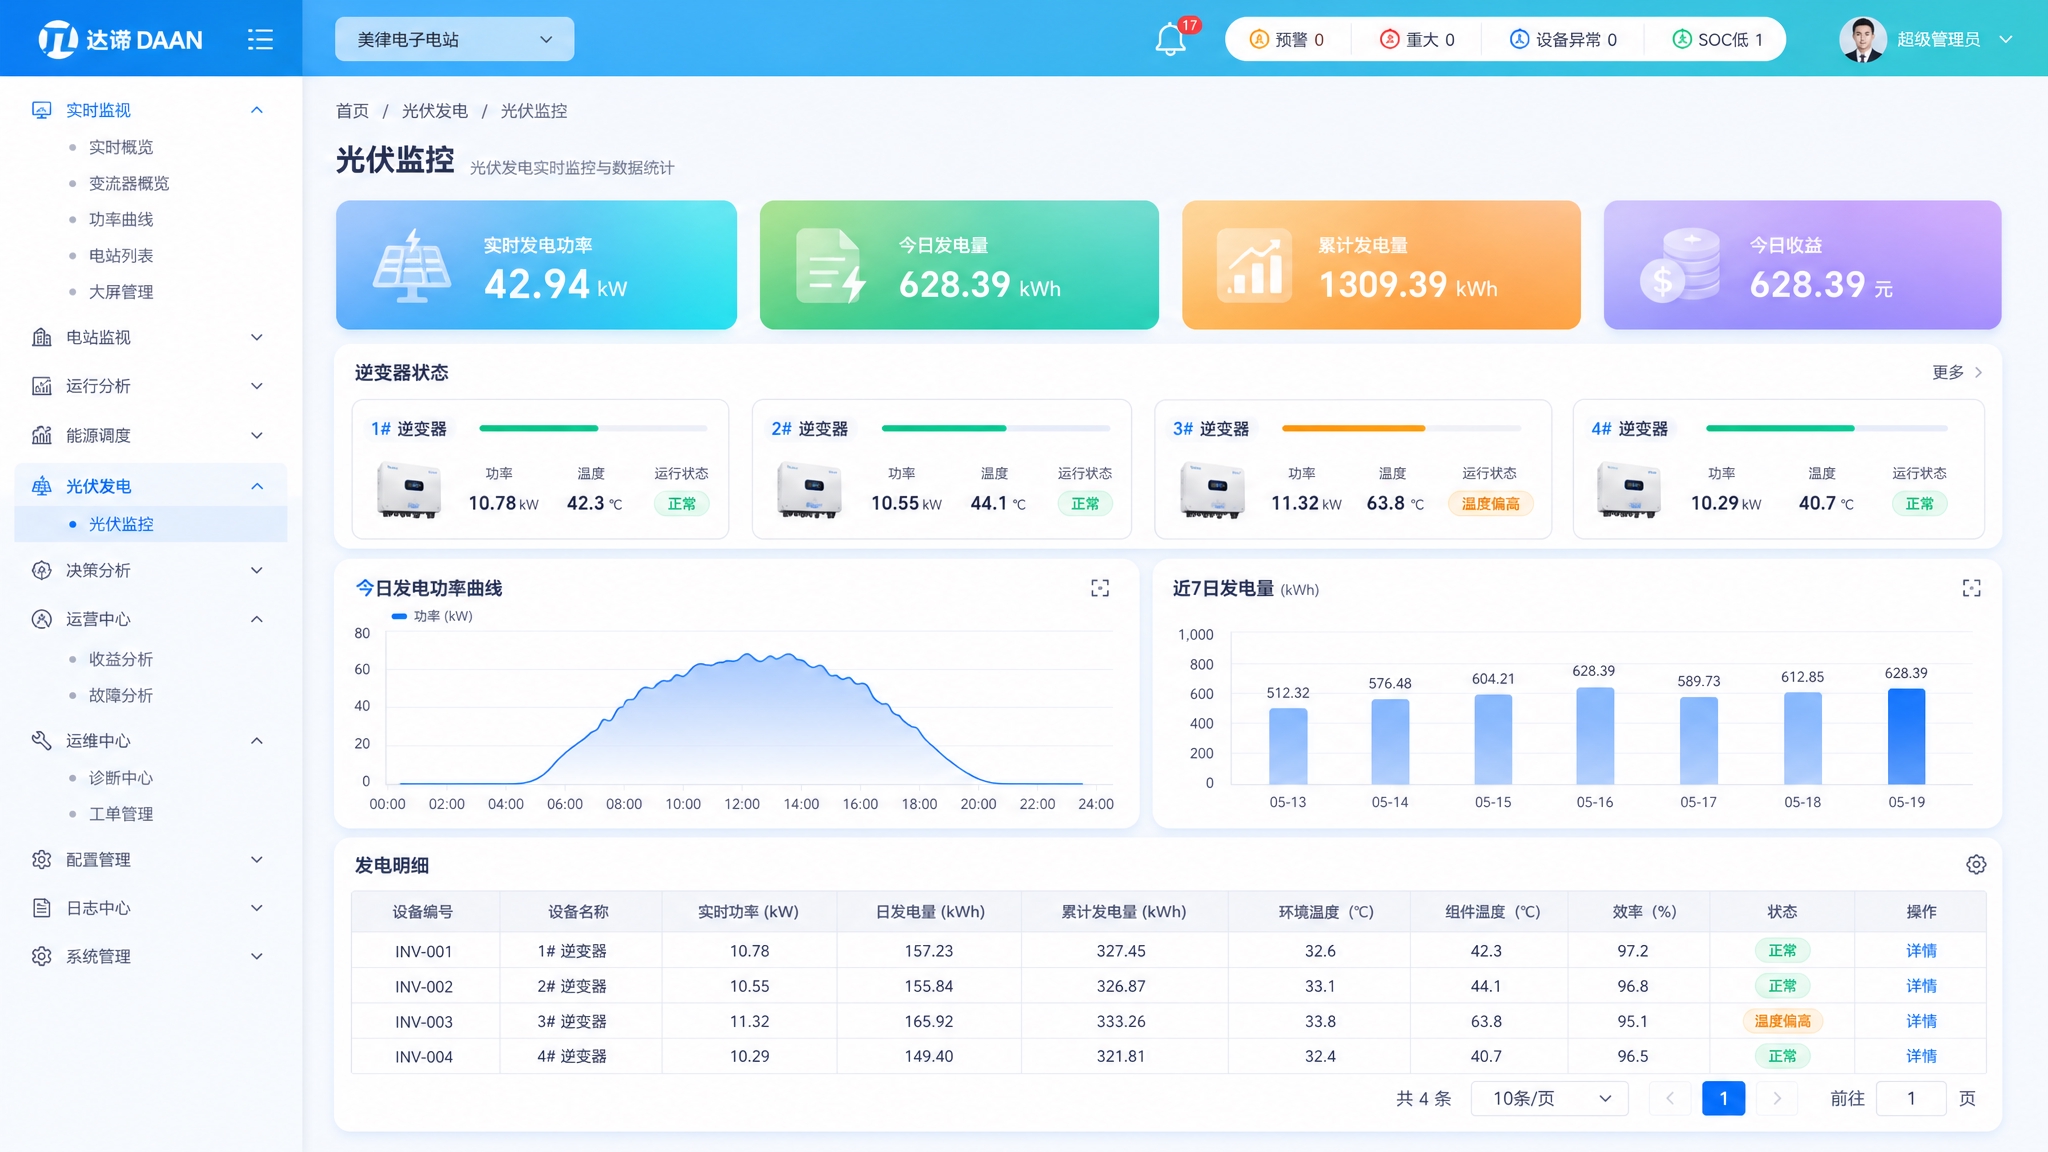
Task: Collapse the 运营中心 menu chevron
Action: click(x=257, y=619)
